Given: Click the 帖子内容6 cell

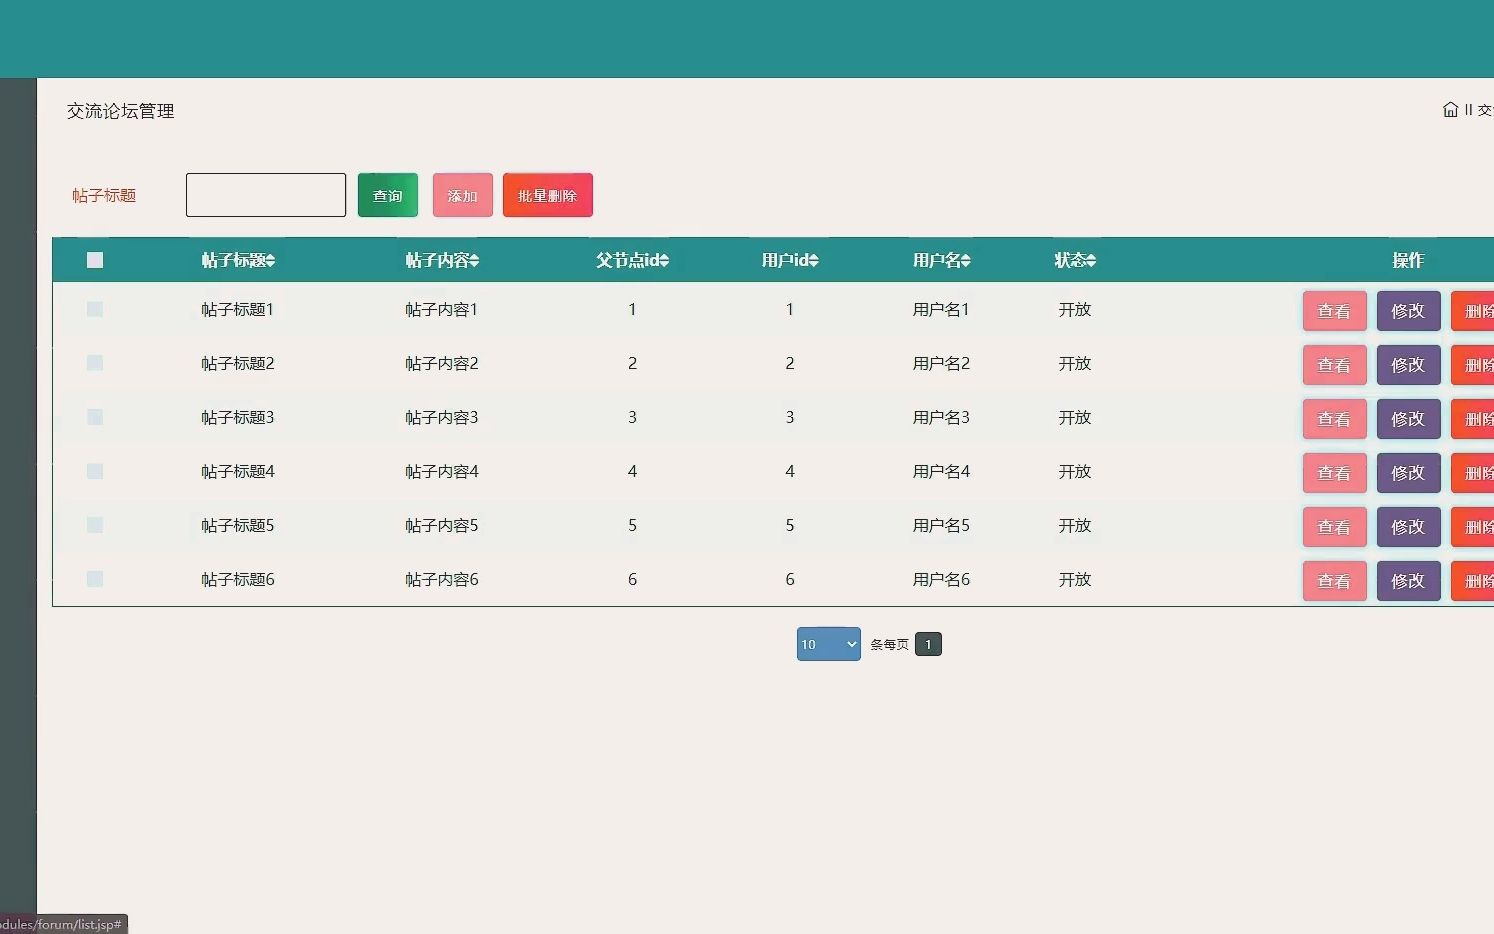Looking at the screenshot, I should click(x=442, y=579).
